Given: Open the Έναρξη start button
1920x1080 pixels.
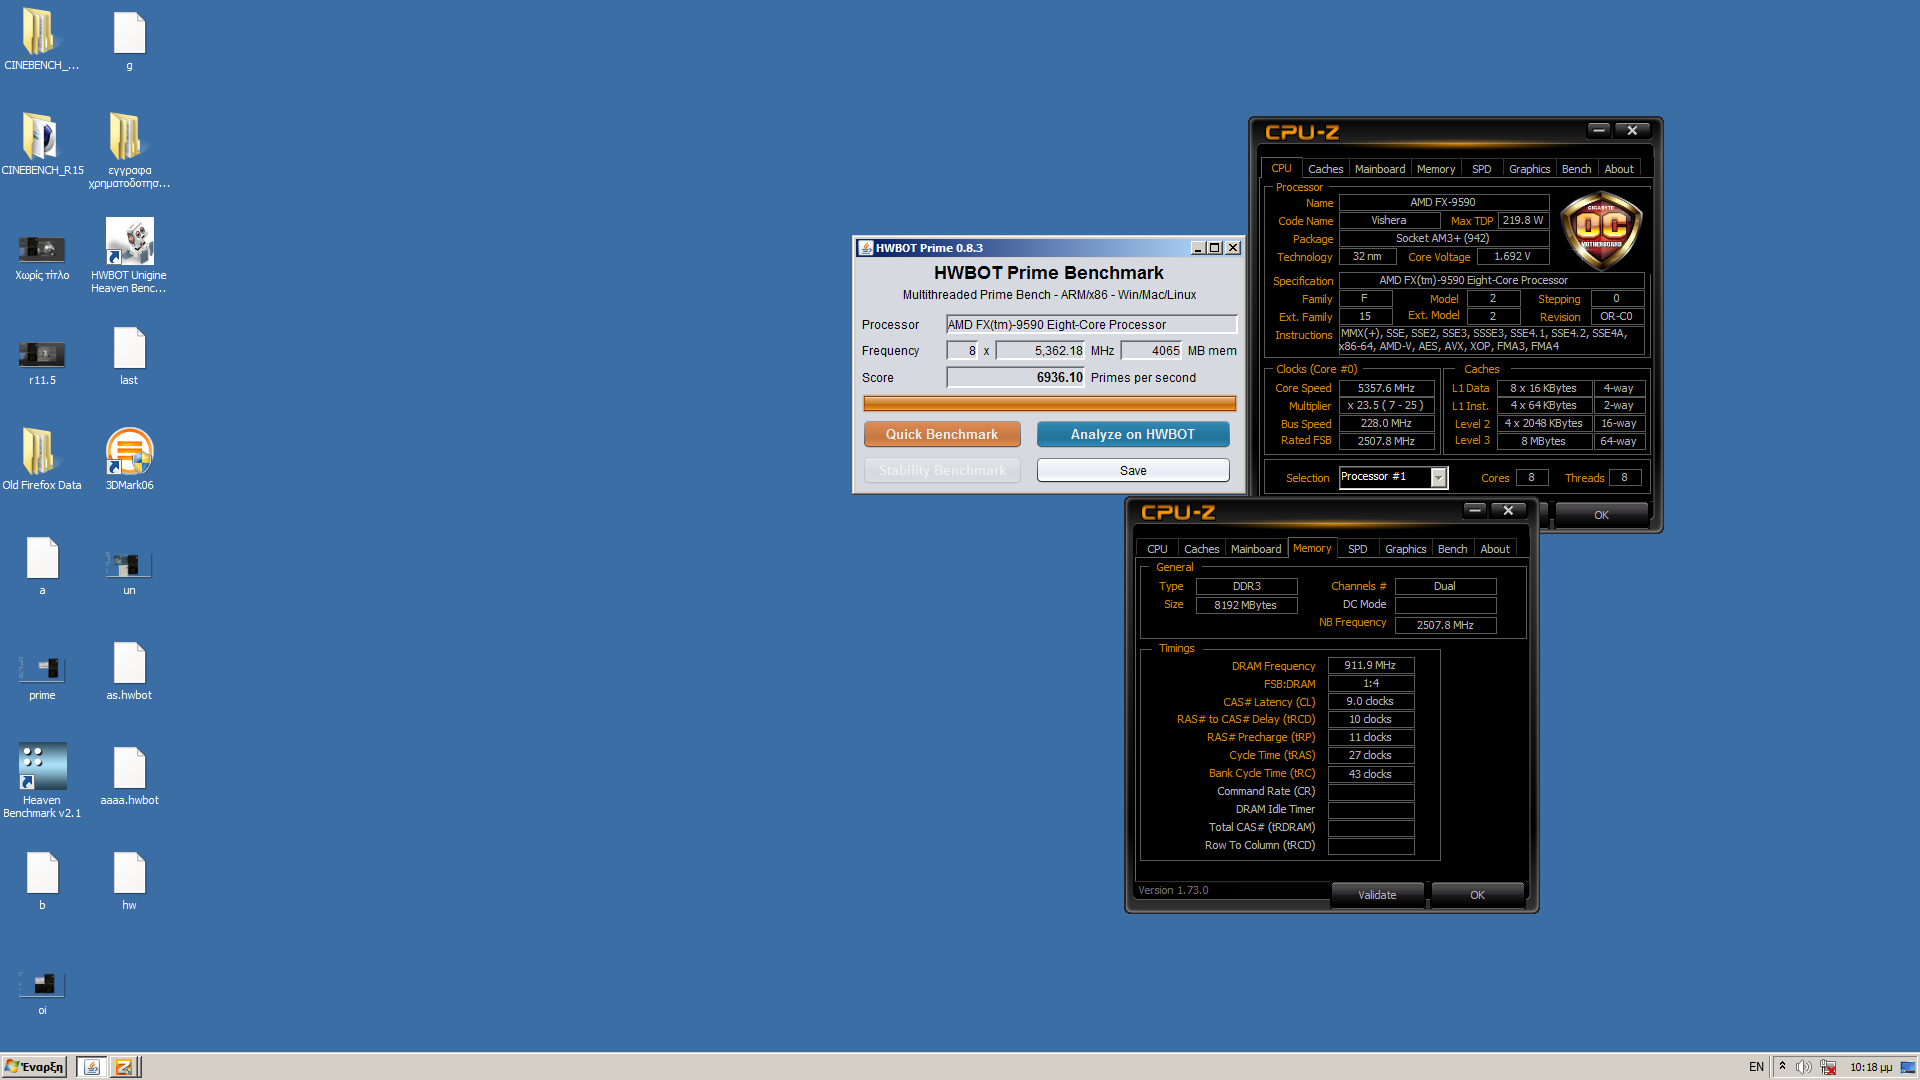Looking at the screenshot, I should pyautogui.click(x=34, y=1067).
